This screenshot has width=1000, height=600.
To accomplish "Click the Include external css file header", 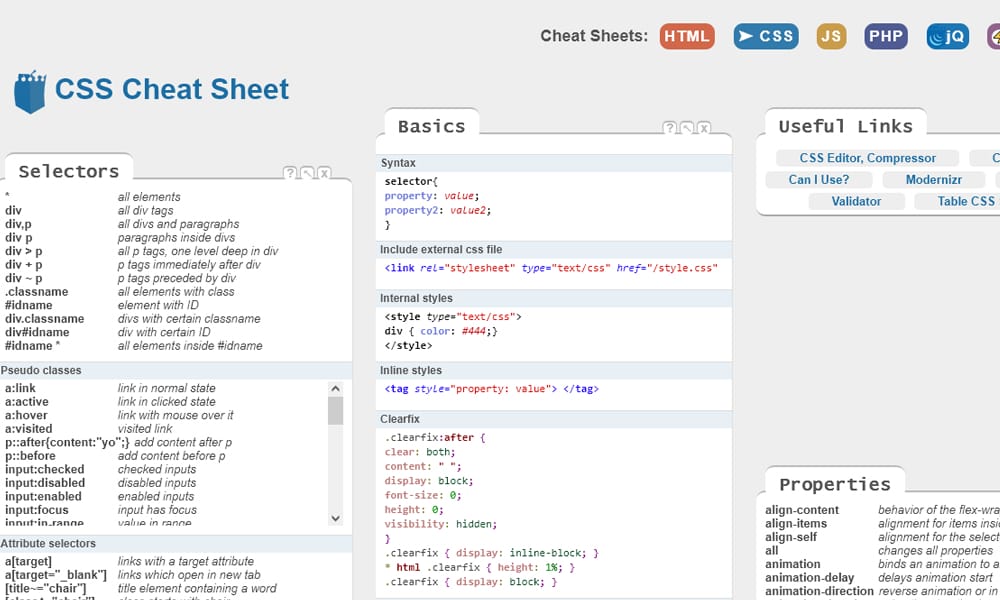I will (554, 249).
